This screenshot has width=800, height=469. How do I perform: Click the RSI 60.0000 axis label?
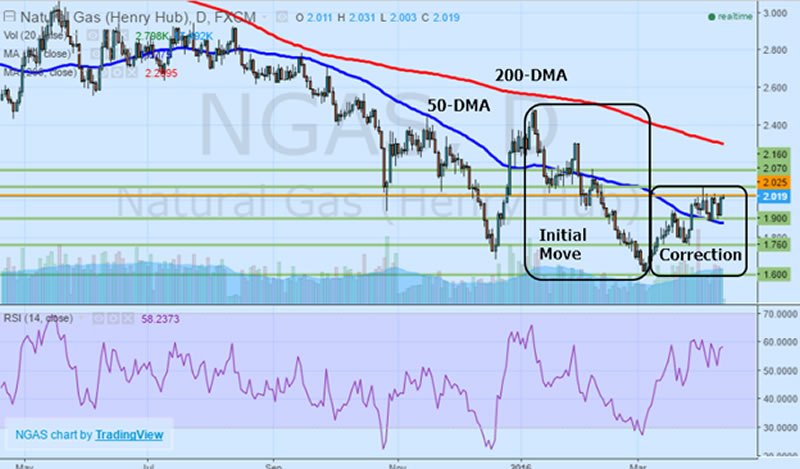(780, 342)
